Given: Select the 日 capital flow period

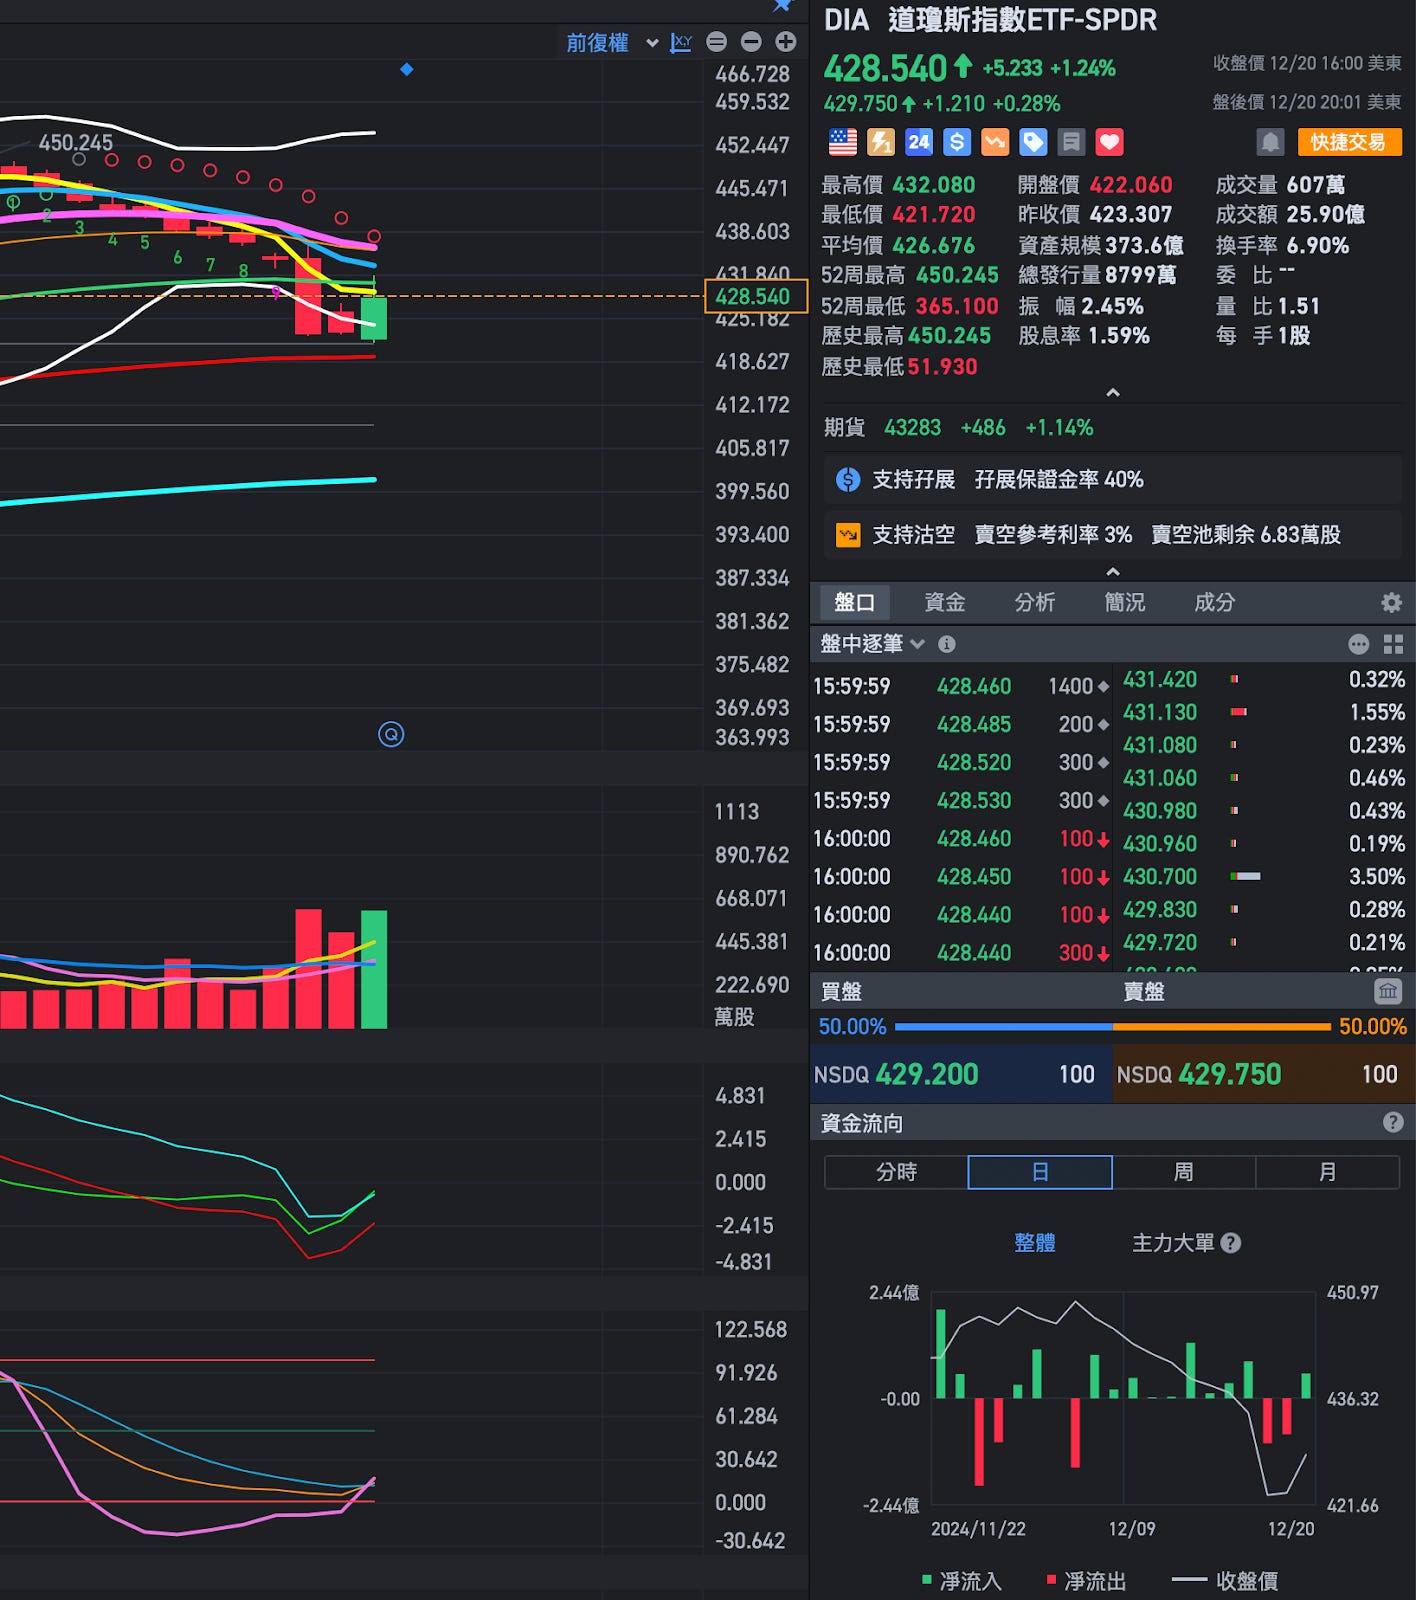Looking at the screenshot, I should coord(1040,1172).
